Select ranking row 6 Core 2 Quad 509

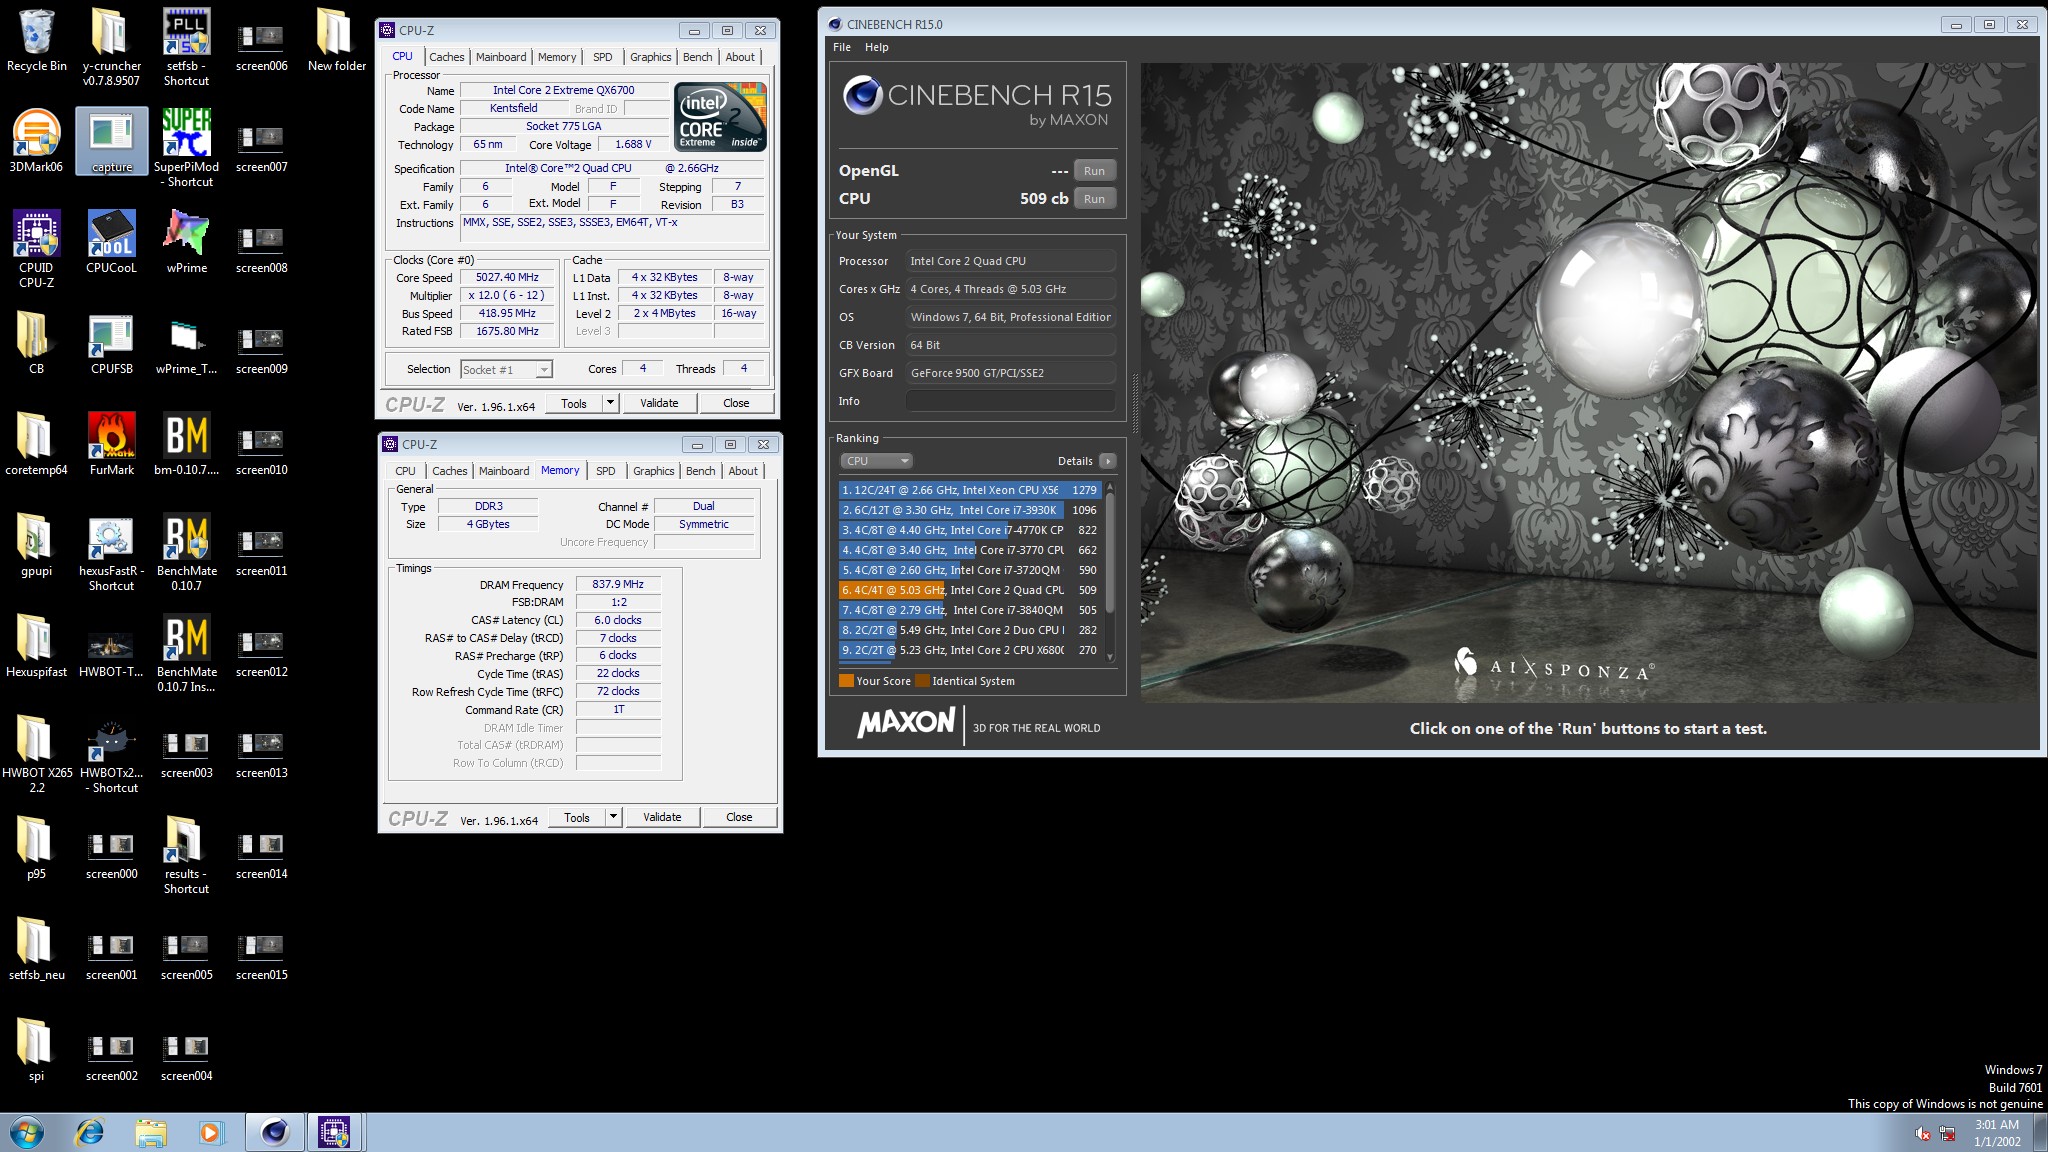pyautogui.click(x=969, y=590)
